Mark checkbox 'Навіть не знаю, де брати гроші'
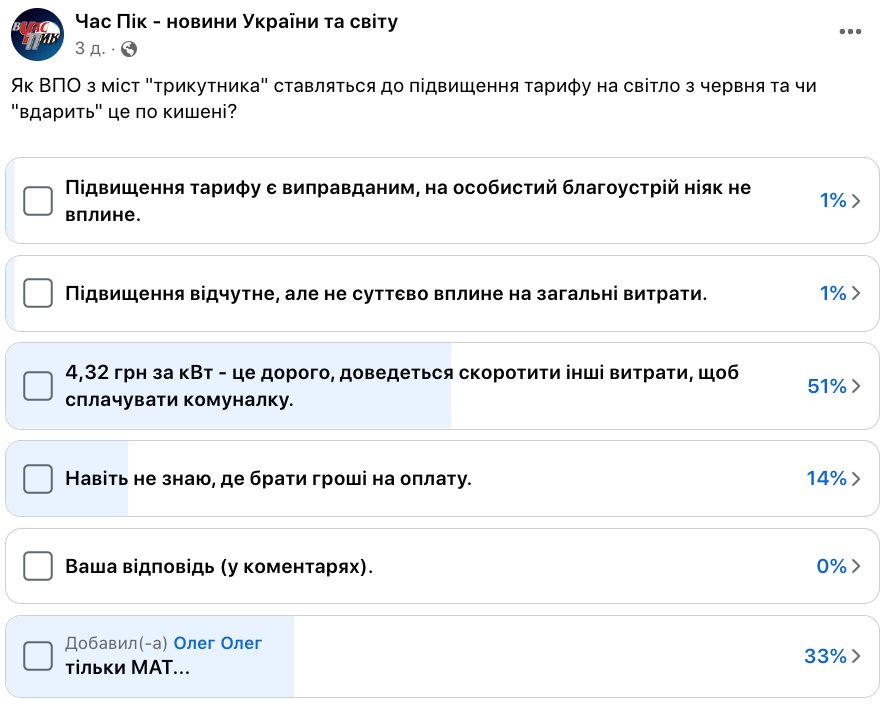Image resolution: width=894 pixels, height=706 pixels. (x=38, y=479)
